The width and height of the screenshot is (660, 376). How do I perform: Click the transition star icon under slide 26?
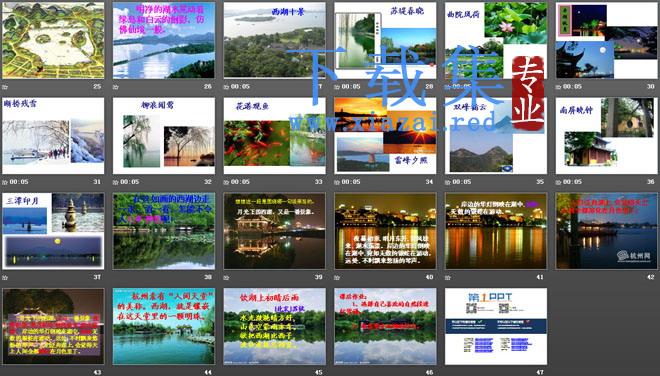click(116, 87)
